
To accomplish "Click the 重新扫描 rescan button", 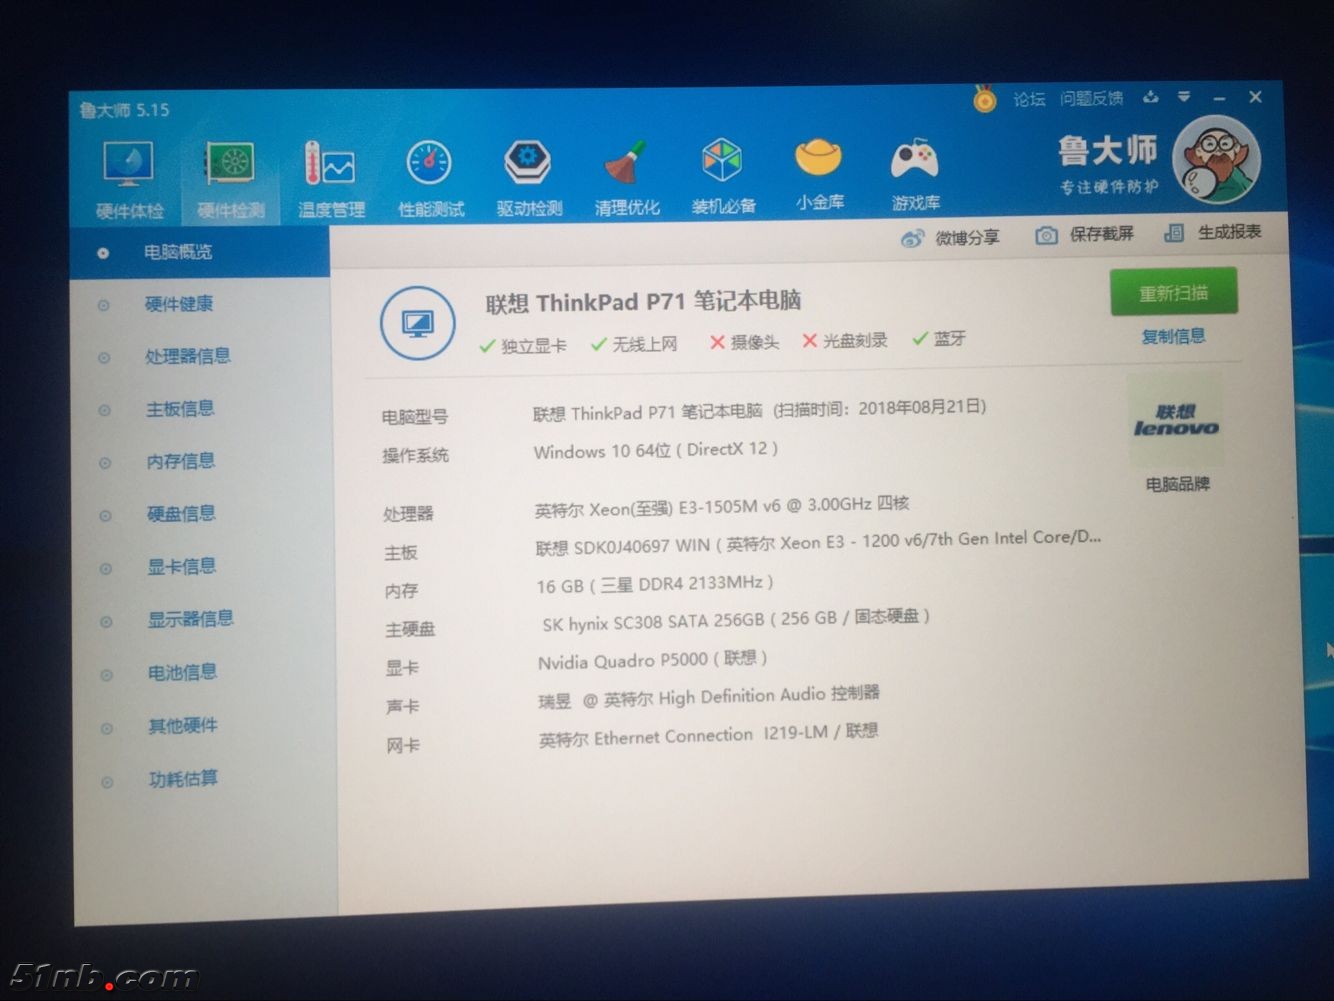I will (x=1173, y=291).
